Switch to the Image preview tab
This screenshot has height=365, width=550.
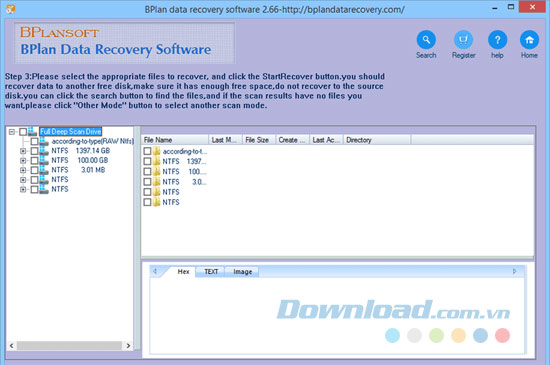[x=242, y=272]
